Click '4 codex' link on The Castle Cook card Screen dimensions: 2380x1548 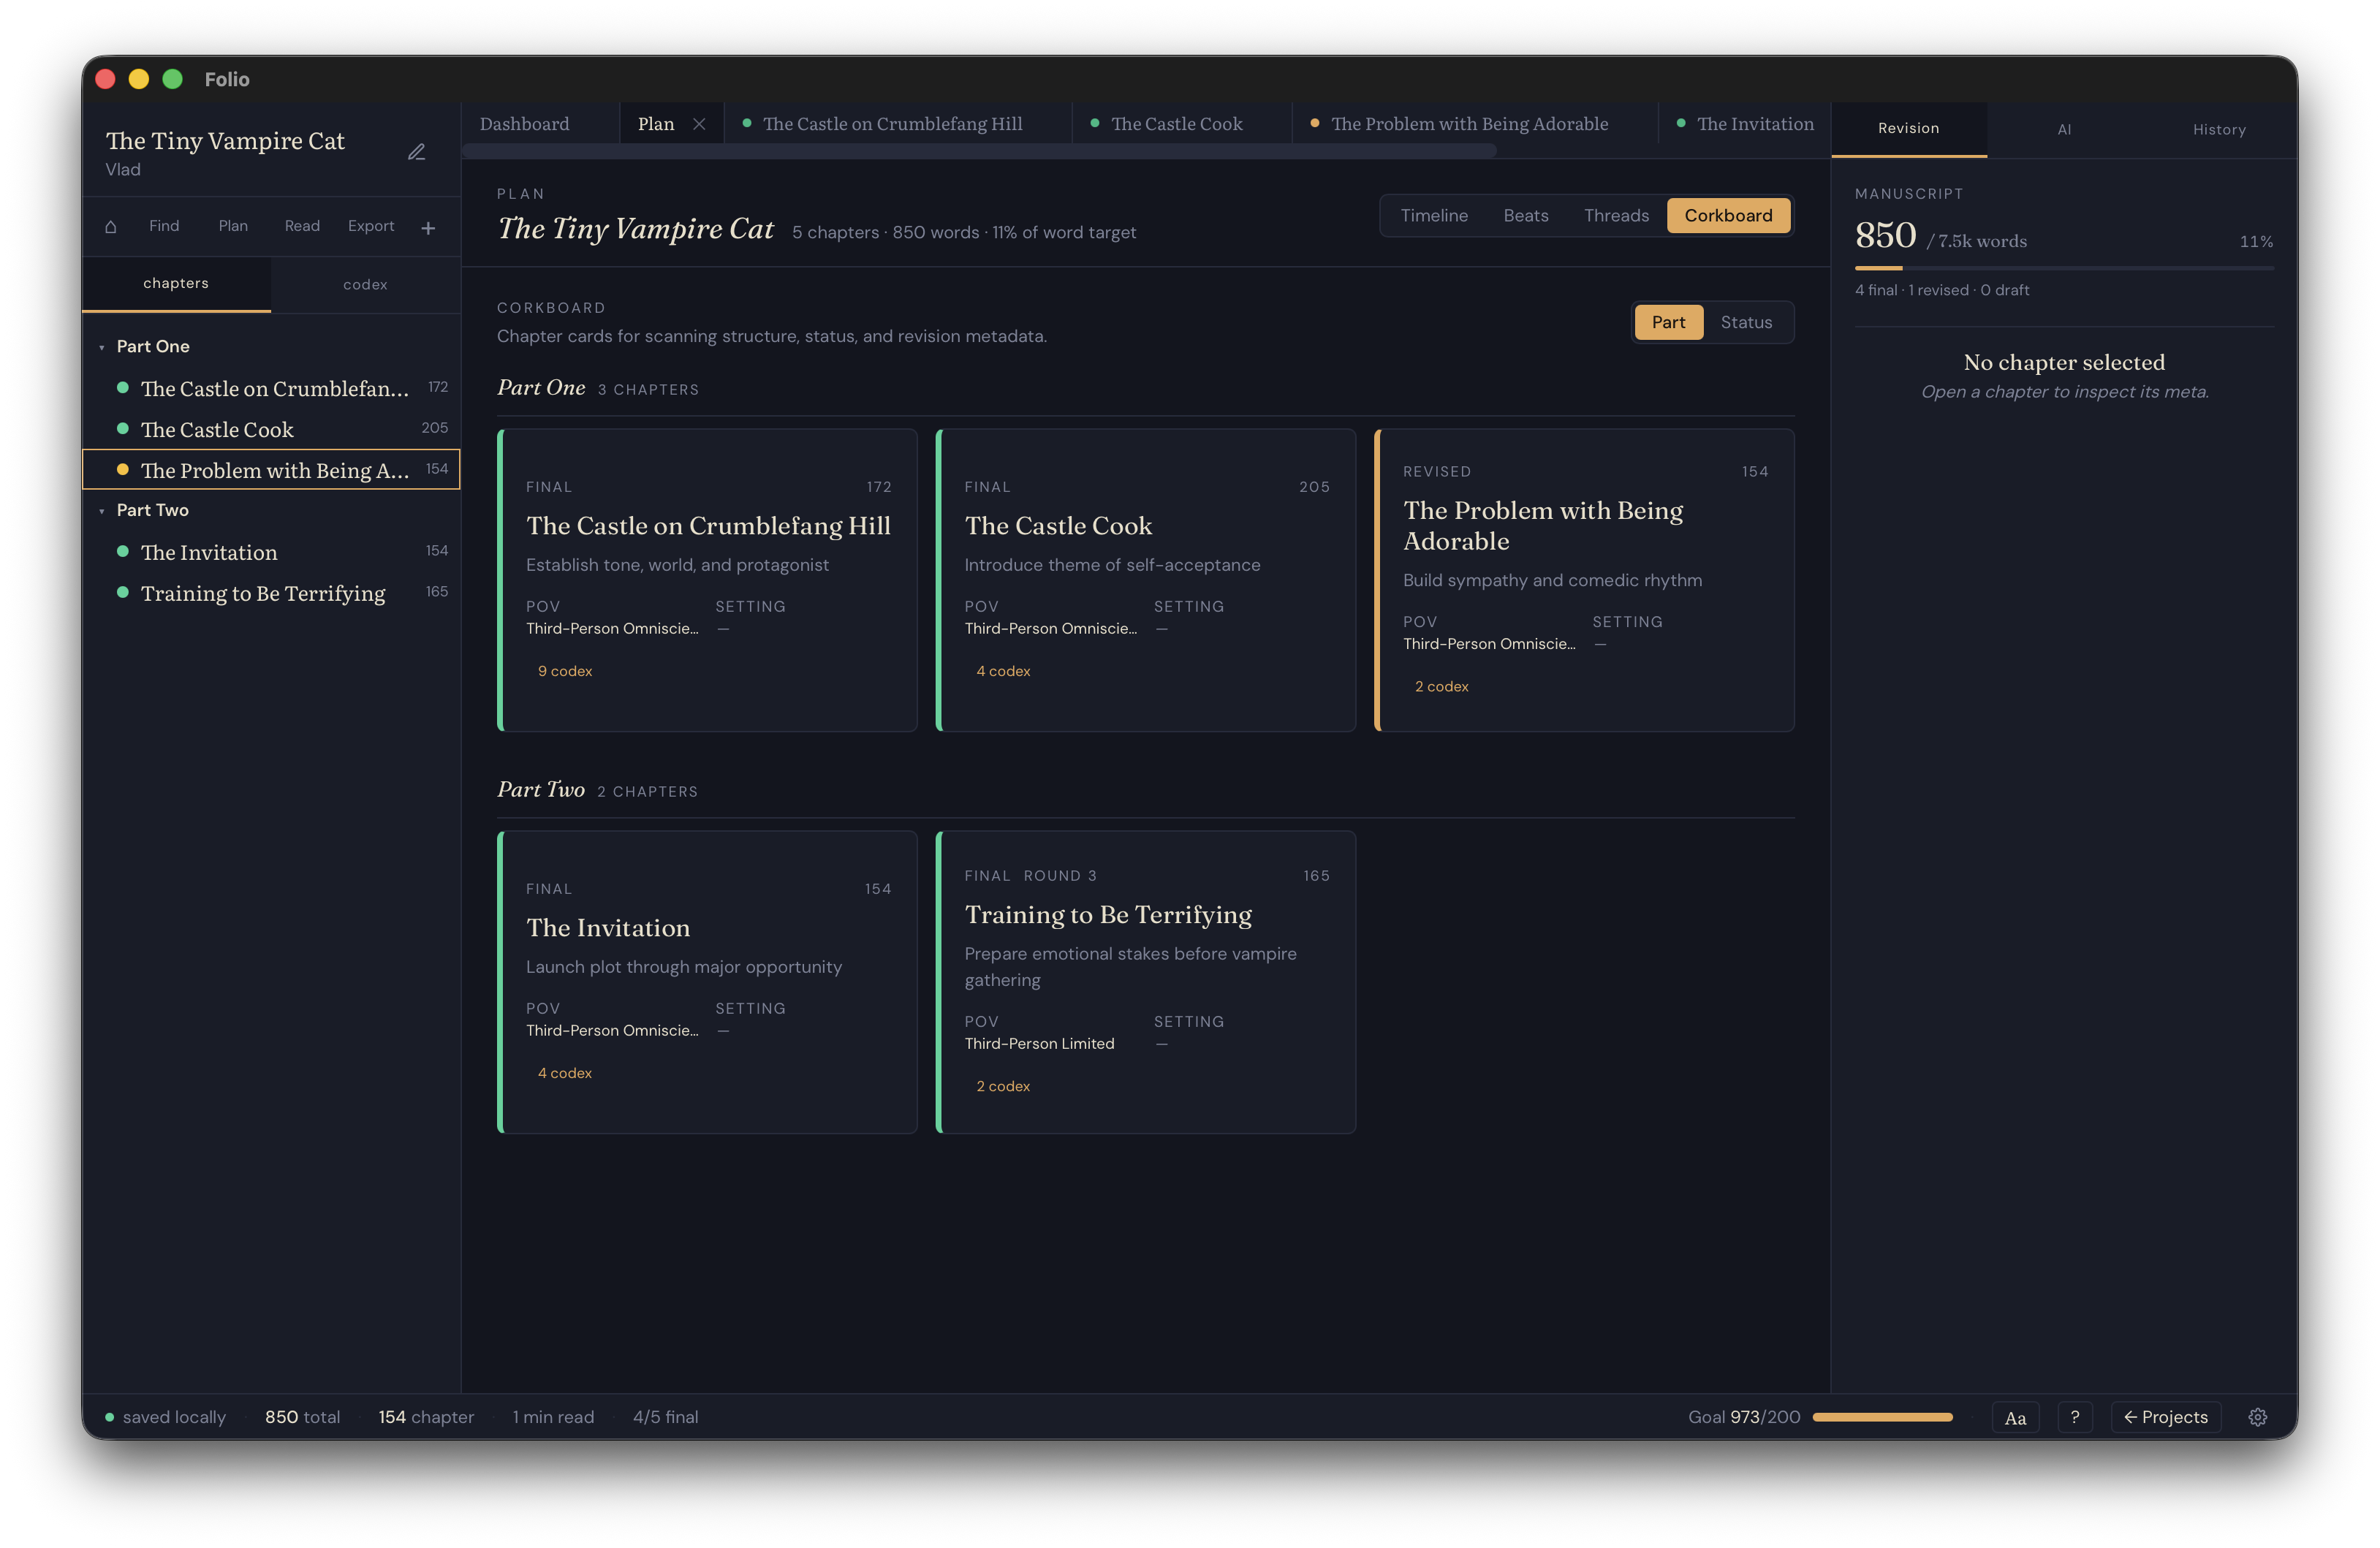click(1003, 671)
